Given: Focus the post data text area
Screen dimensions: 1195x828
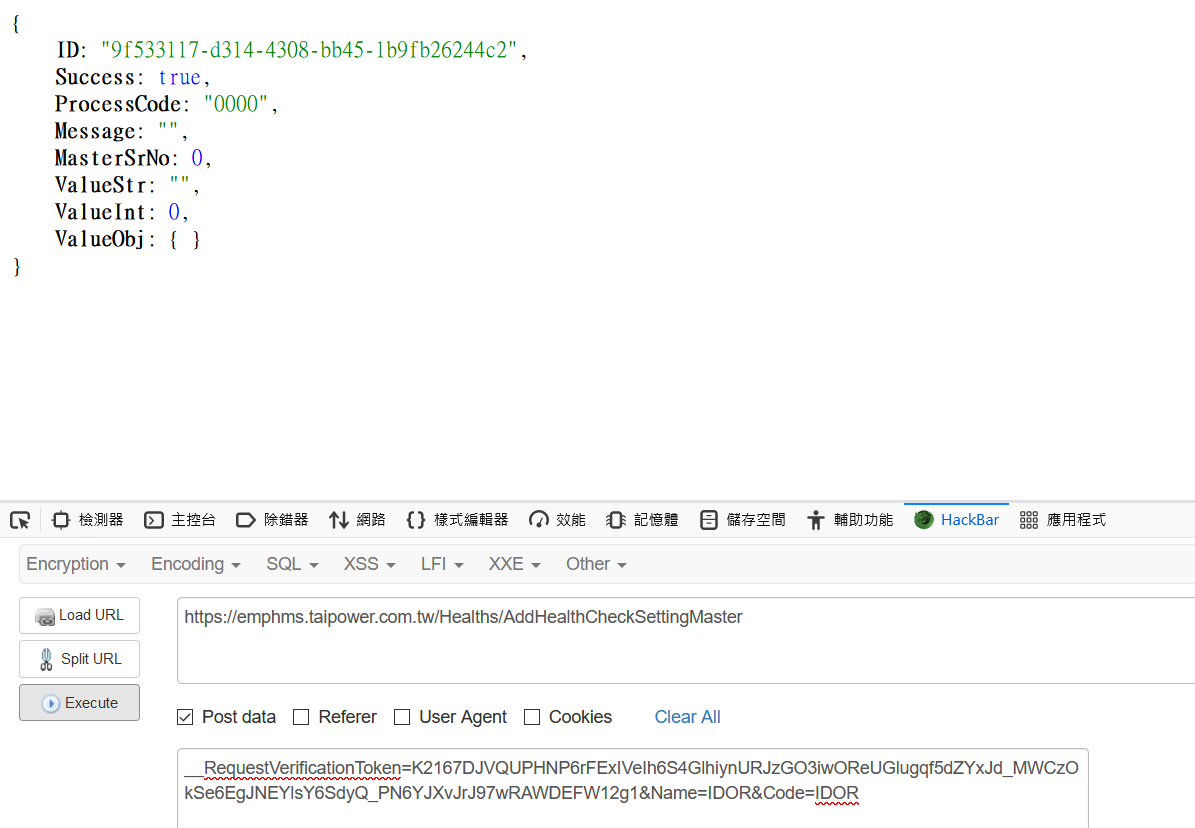Looking at the screenshot, I should 633,788.
